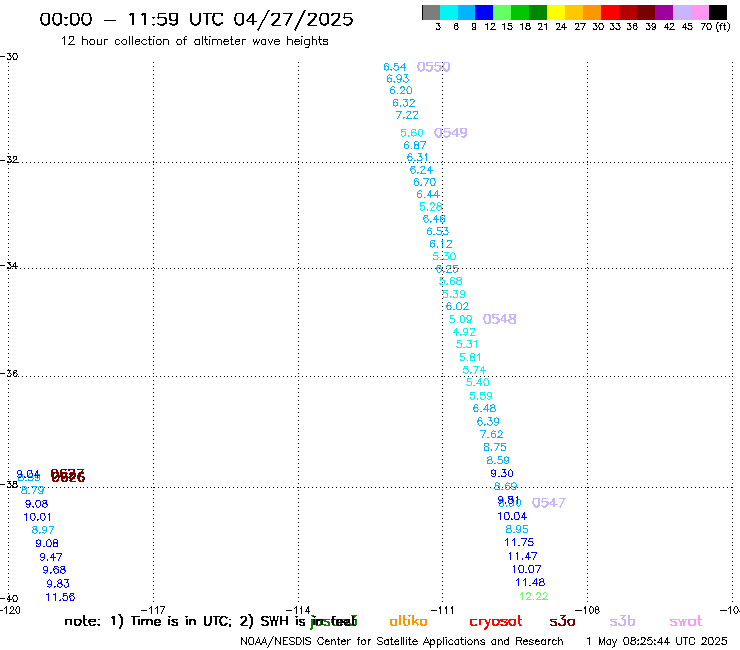740x650 pixels.
Task: Click the black swatch at the scale end
Action: click(x=718, y=12)
